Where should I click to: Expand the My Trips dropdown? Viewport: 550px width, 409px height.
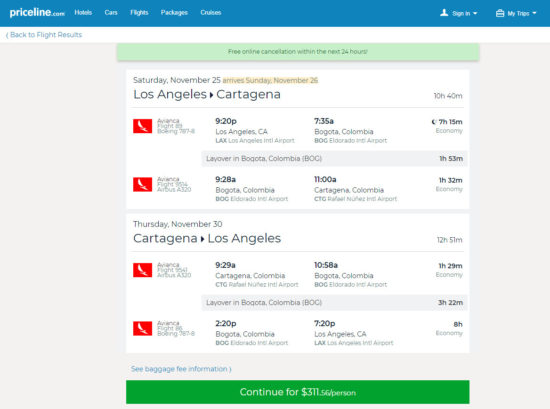(534, 13)
